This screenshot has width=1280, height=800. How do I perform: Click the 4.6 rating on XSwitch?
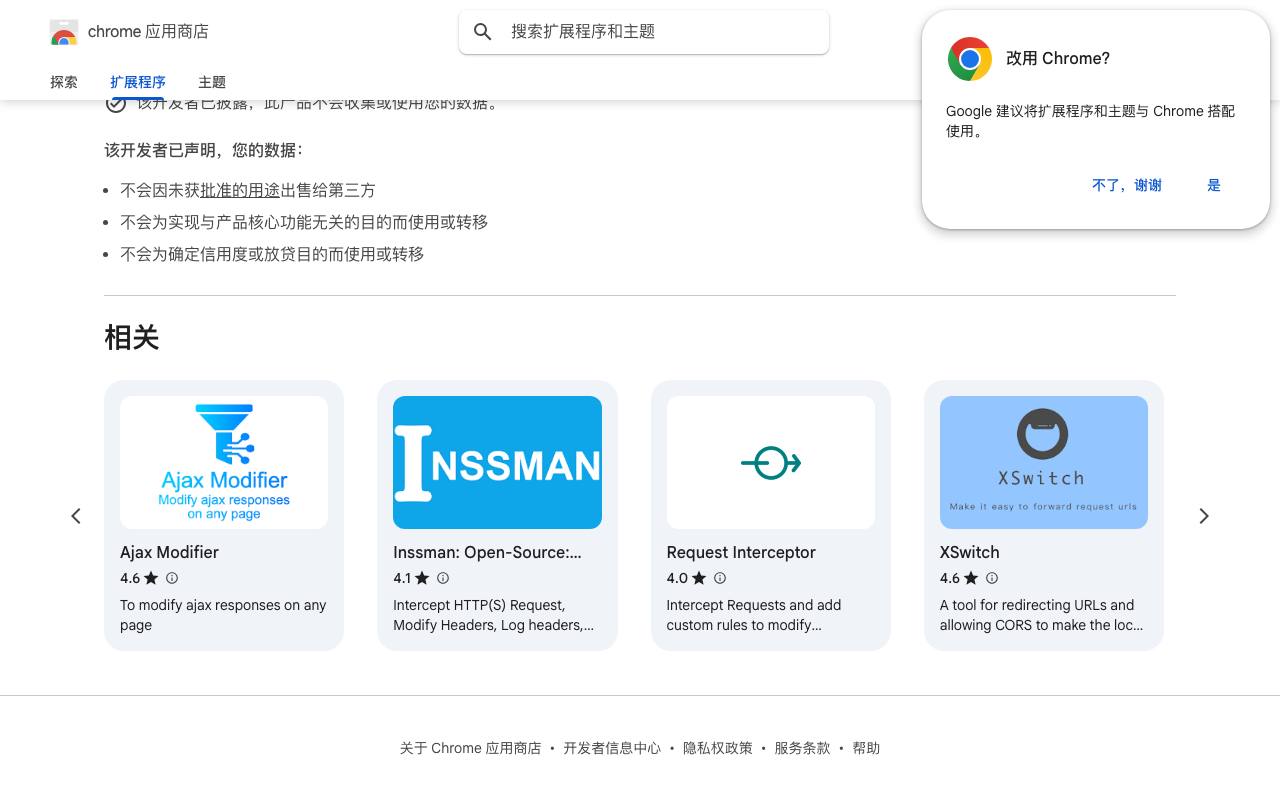pos(950,578)
